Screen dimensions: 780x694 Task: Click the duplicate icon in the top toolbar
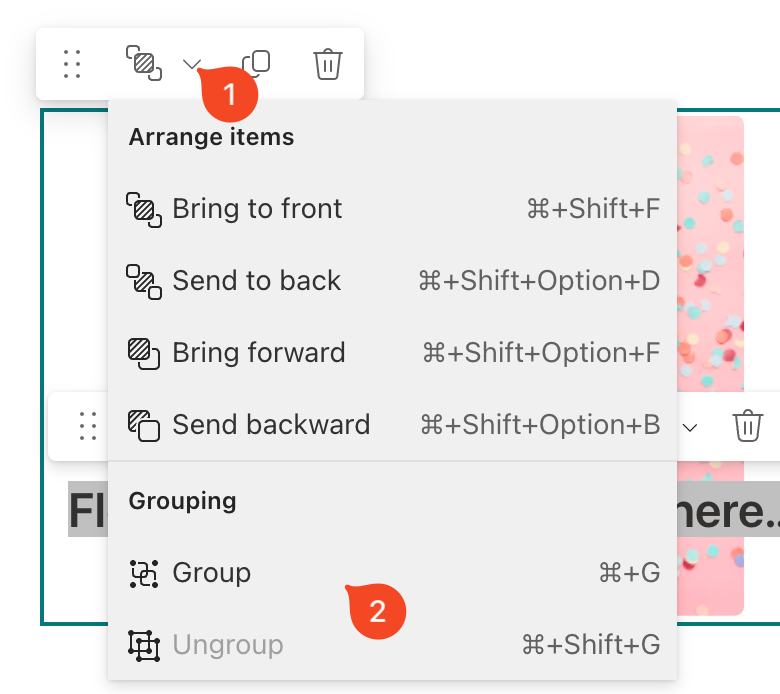pos(258,63)
